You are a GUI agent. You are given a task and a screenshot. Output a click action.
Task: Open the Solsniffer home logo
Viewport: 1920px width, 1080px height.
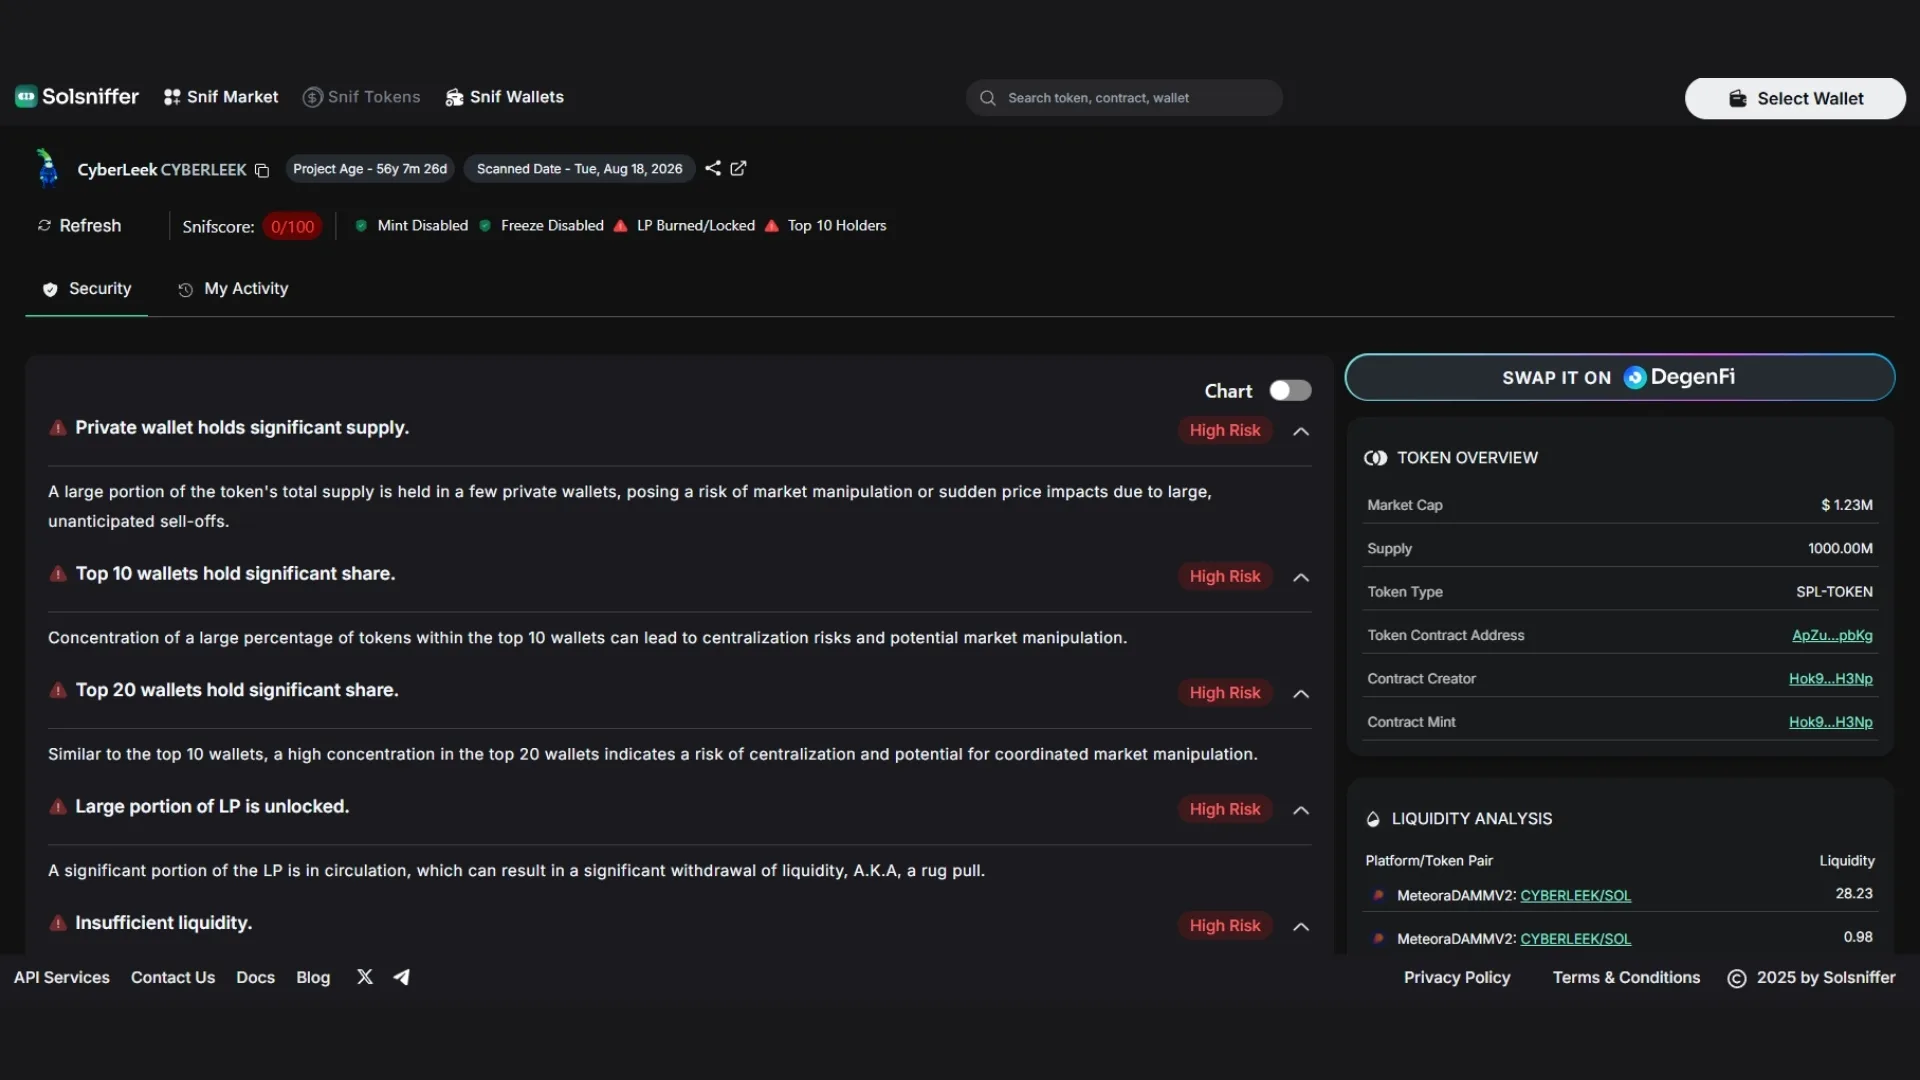click(x=77, y=97)
